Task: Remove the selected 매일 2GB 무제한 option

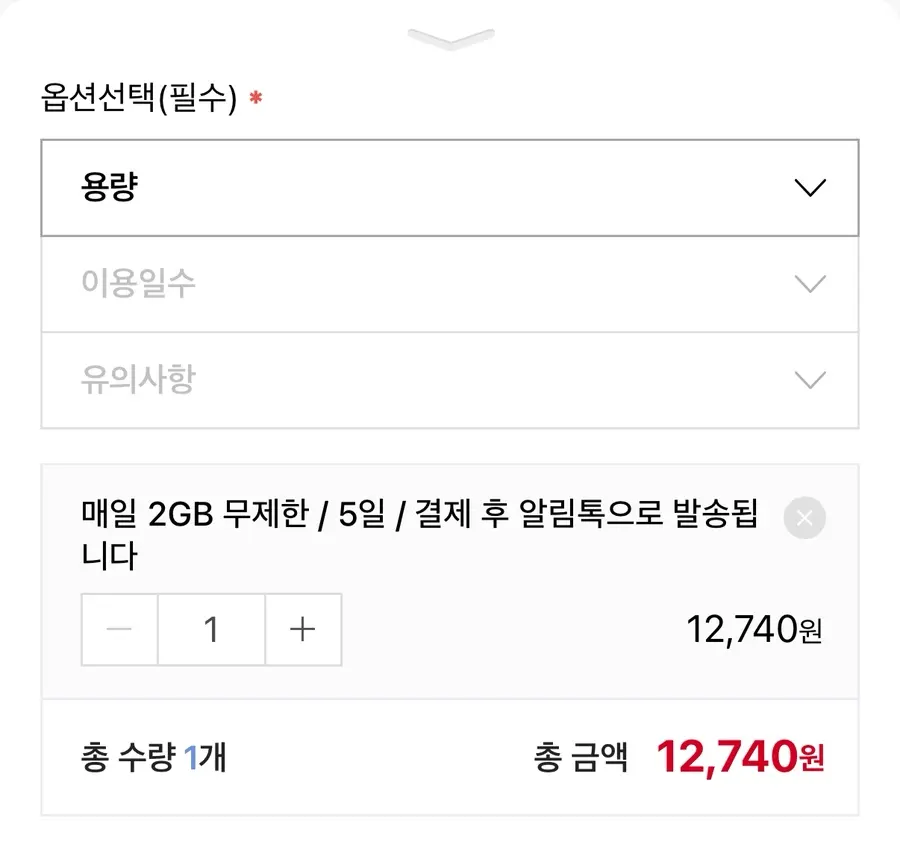Action: click(805, 518)
